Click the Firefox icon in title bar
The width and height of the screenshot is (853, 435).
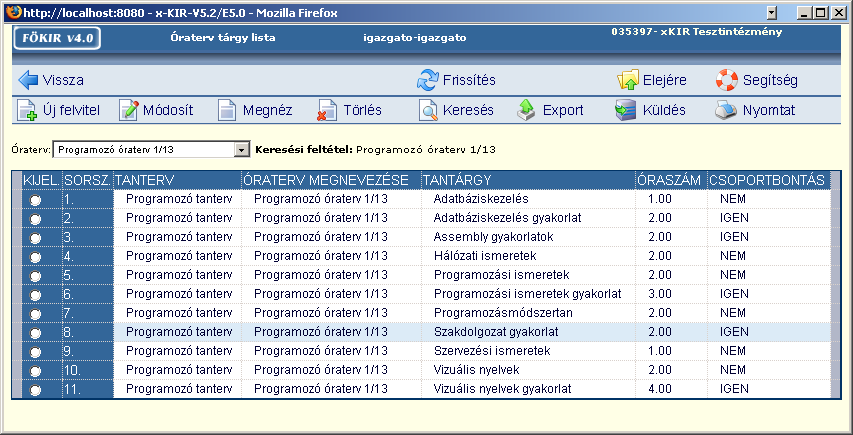click(15, 12)
